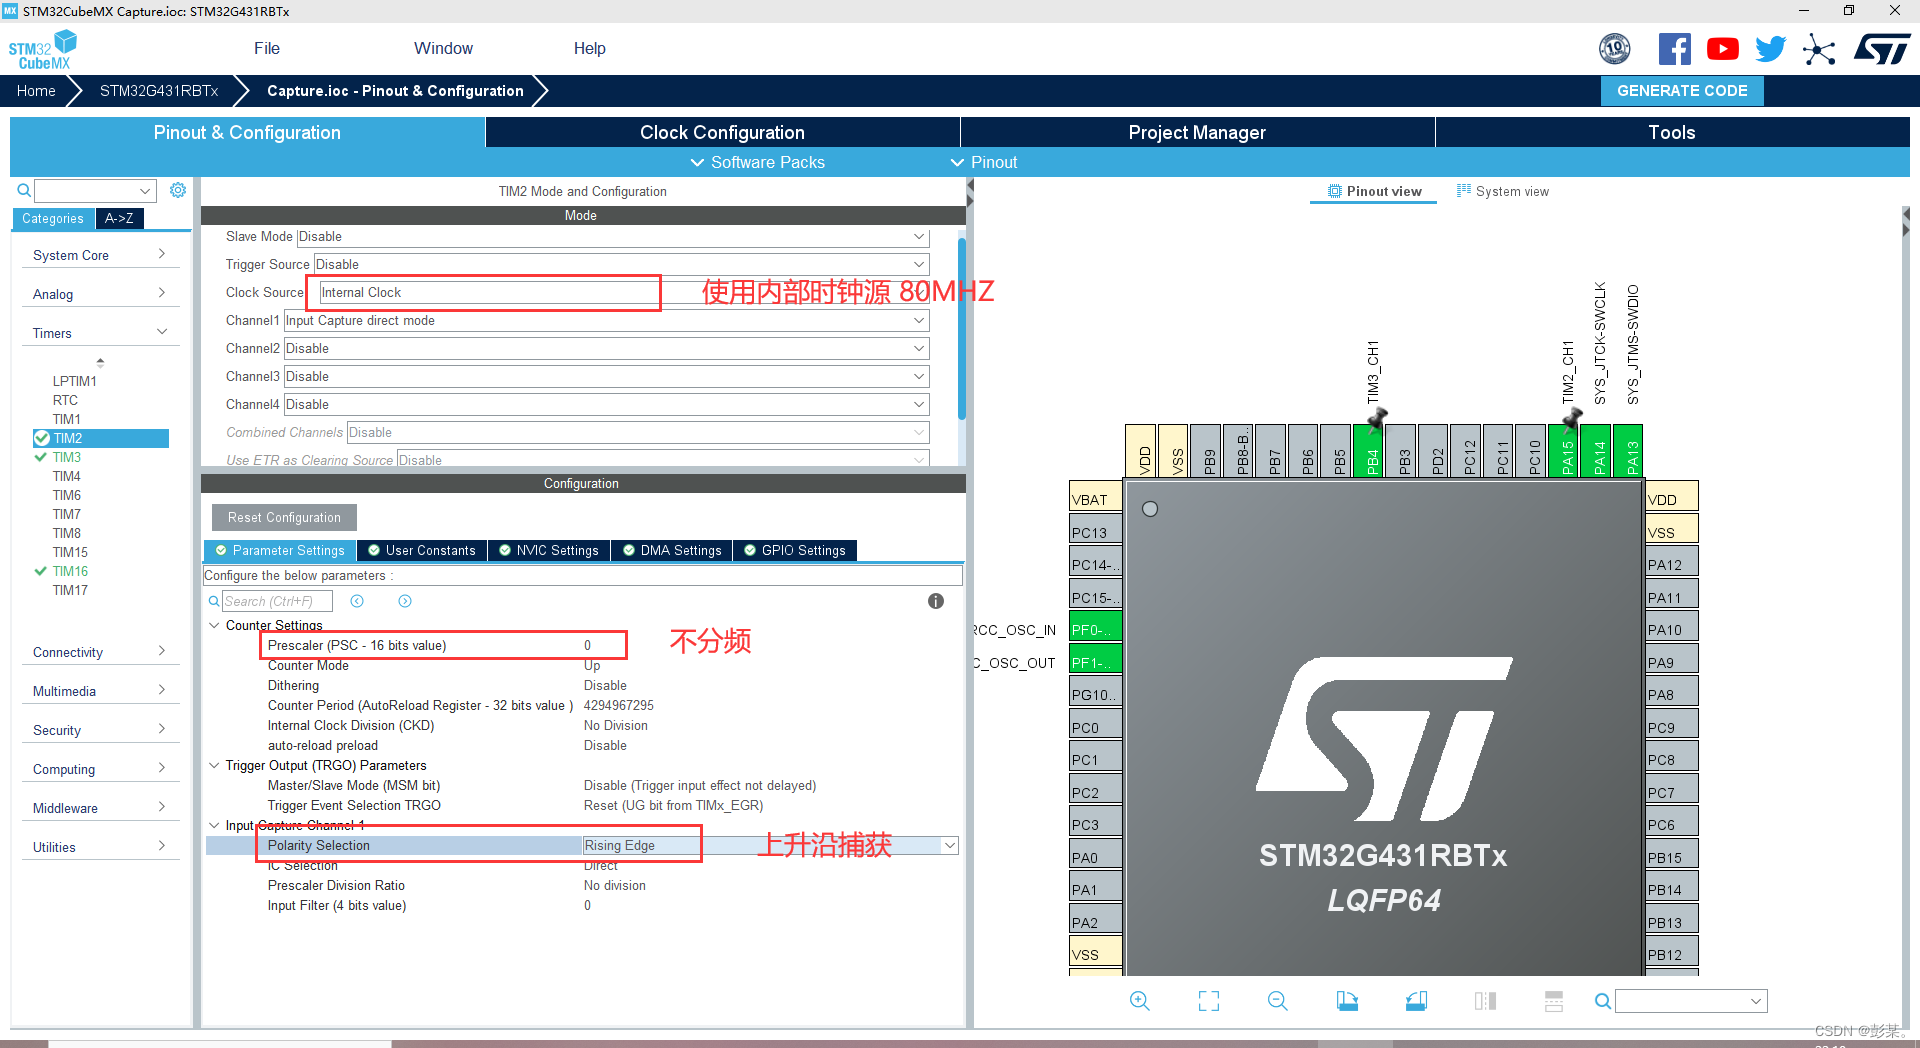
Task: Open the Window menu
Action: click(443, 48)
